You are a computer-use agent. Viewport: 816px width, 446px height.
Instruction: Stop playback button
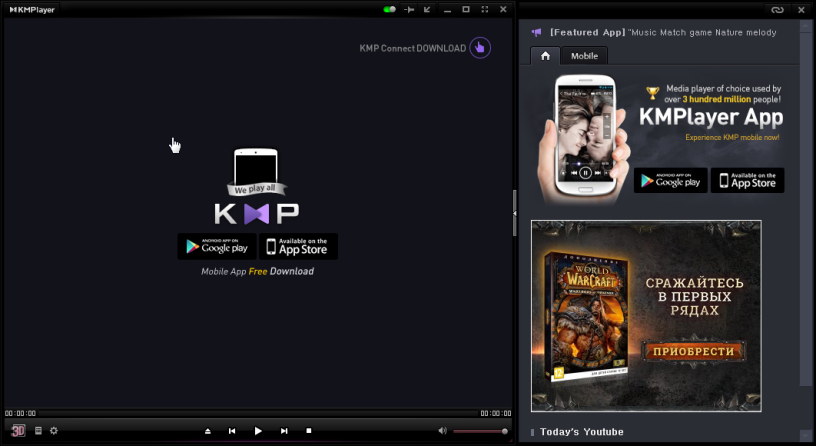(309, 430)
